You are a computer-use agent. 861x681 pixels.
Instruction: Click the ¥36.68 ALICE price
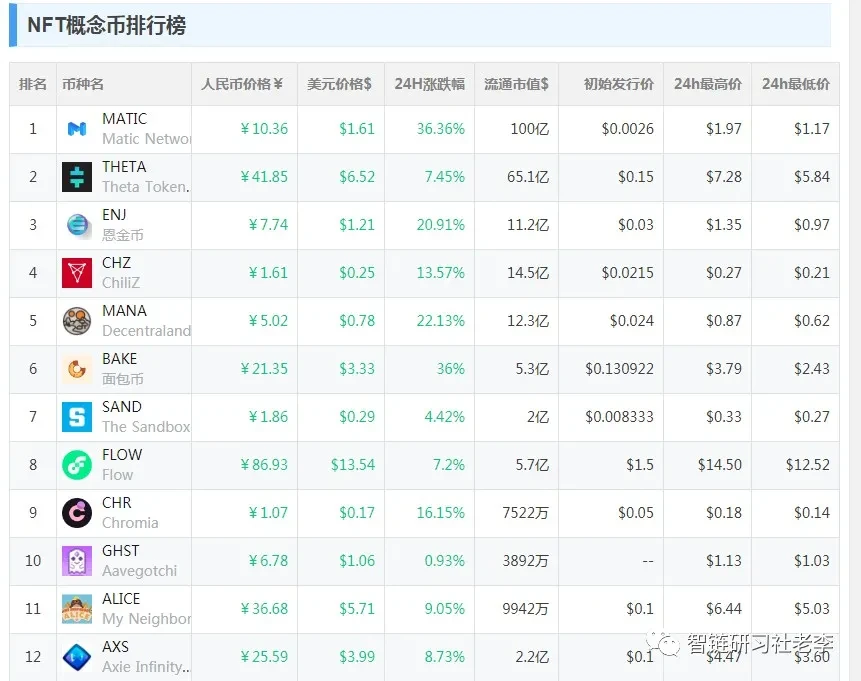pyautogui.click(x=264, y=609)
